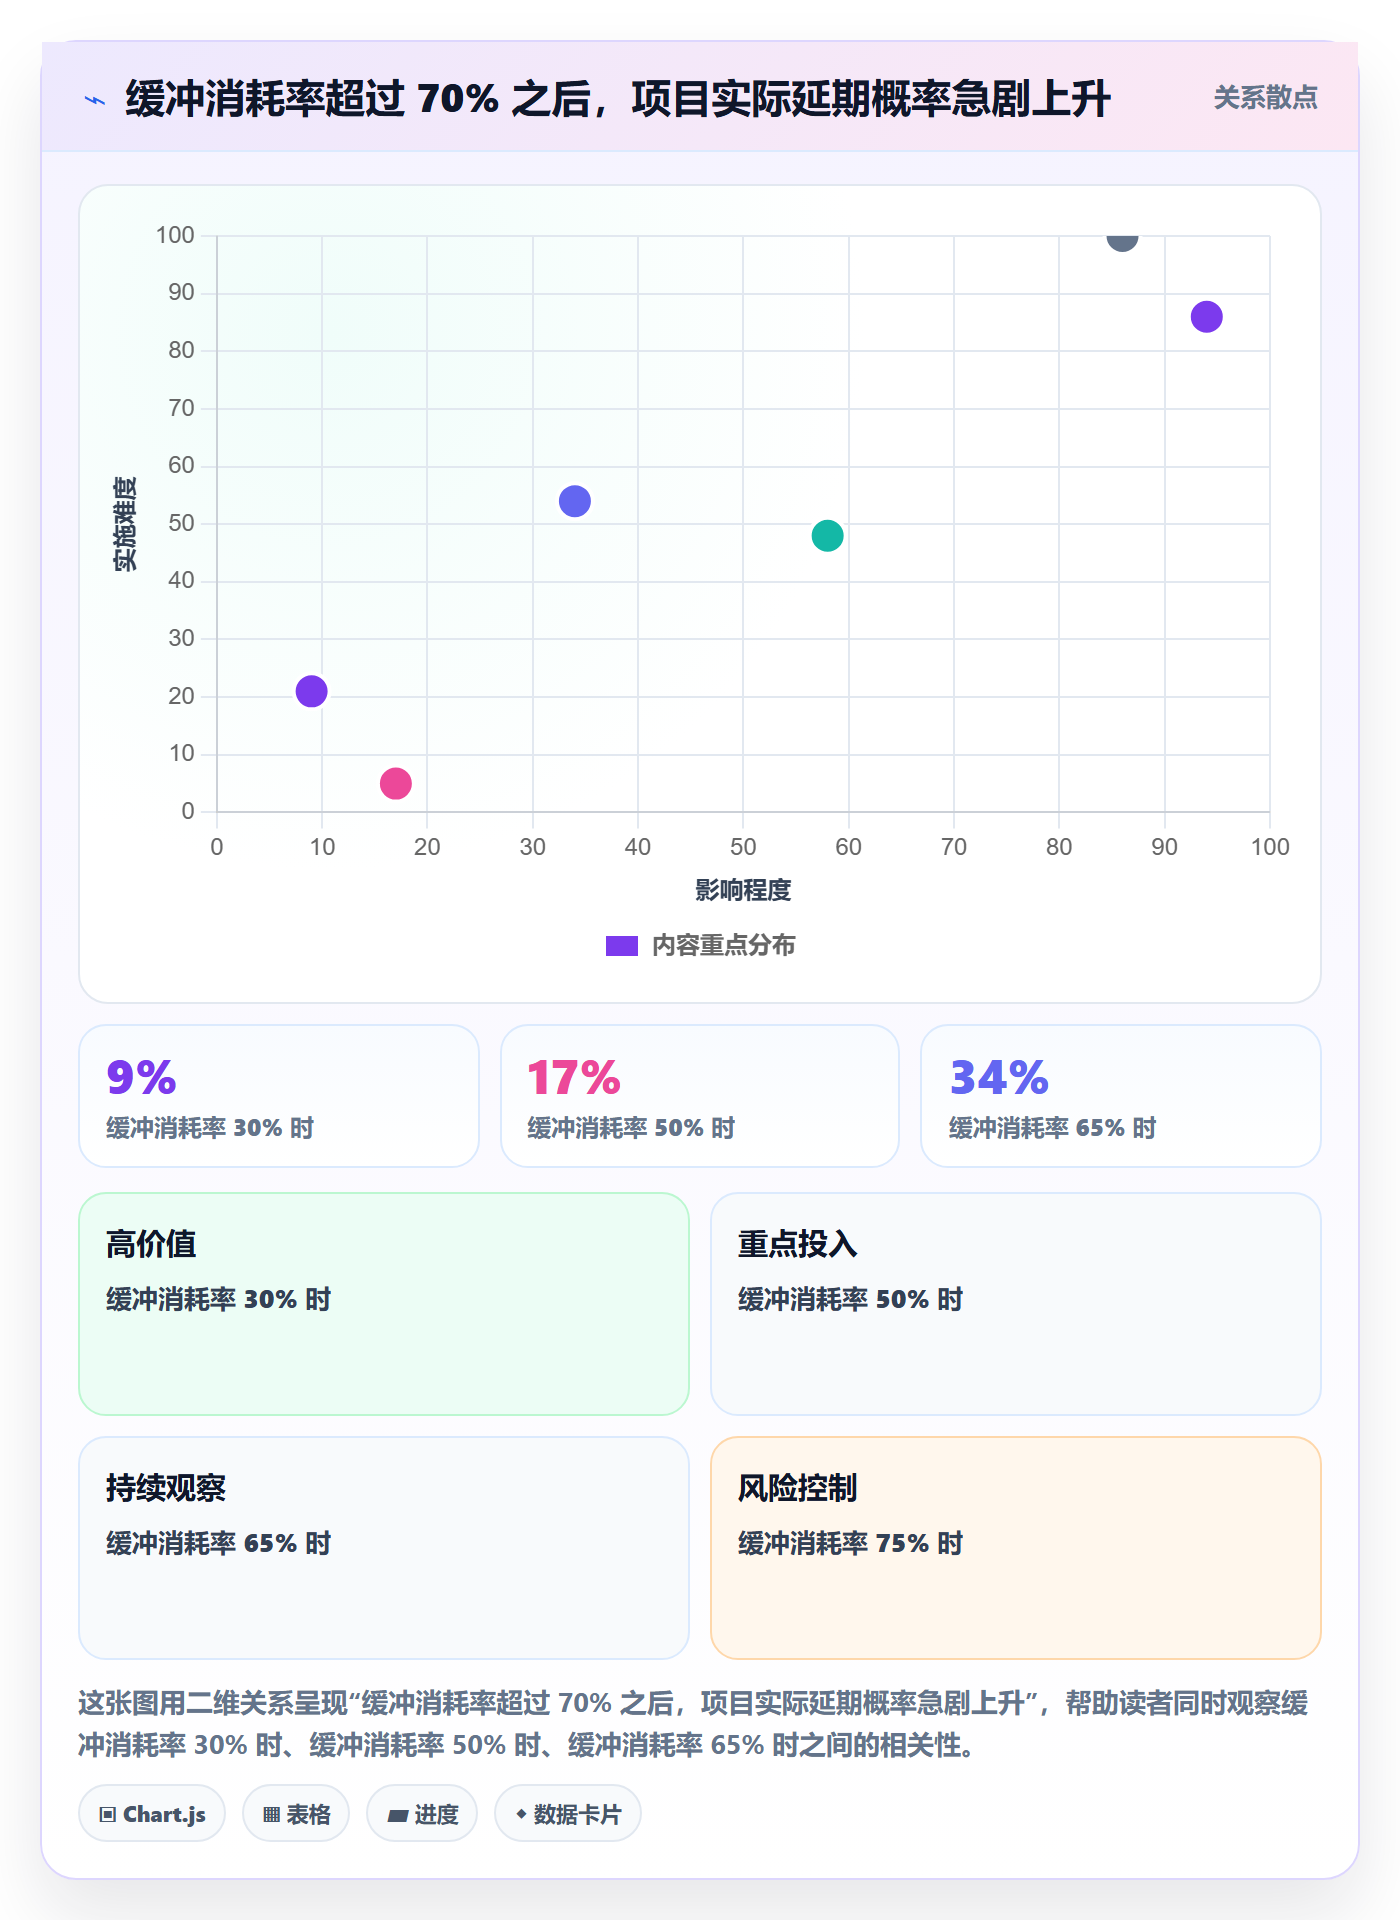
Task: Open the 17% stat card
Action: point(700,1096)
